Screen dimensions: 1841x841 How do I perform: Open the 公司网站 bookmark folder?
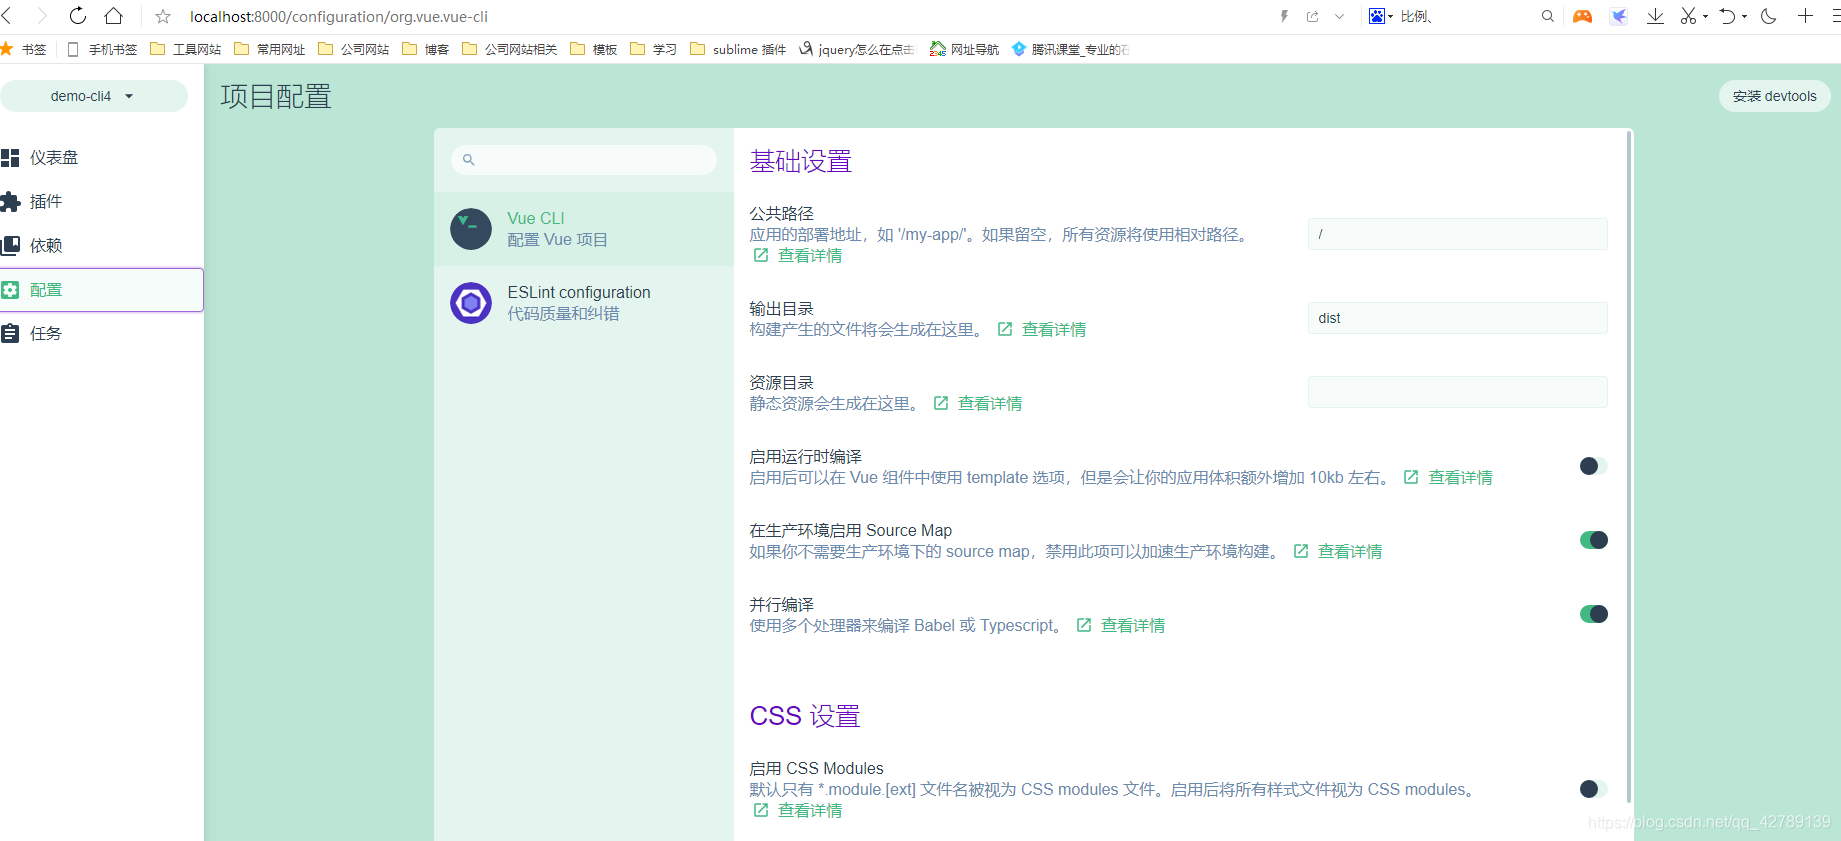(354, 49)
